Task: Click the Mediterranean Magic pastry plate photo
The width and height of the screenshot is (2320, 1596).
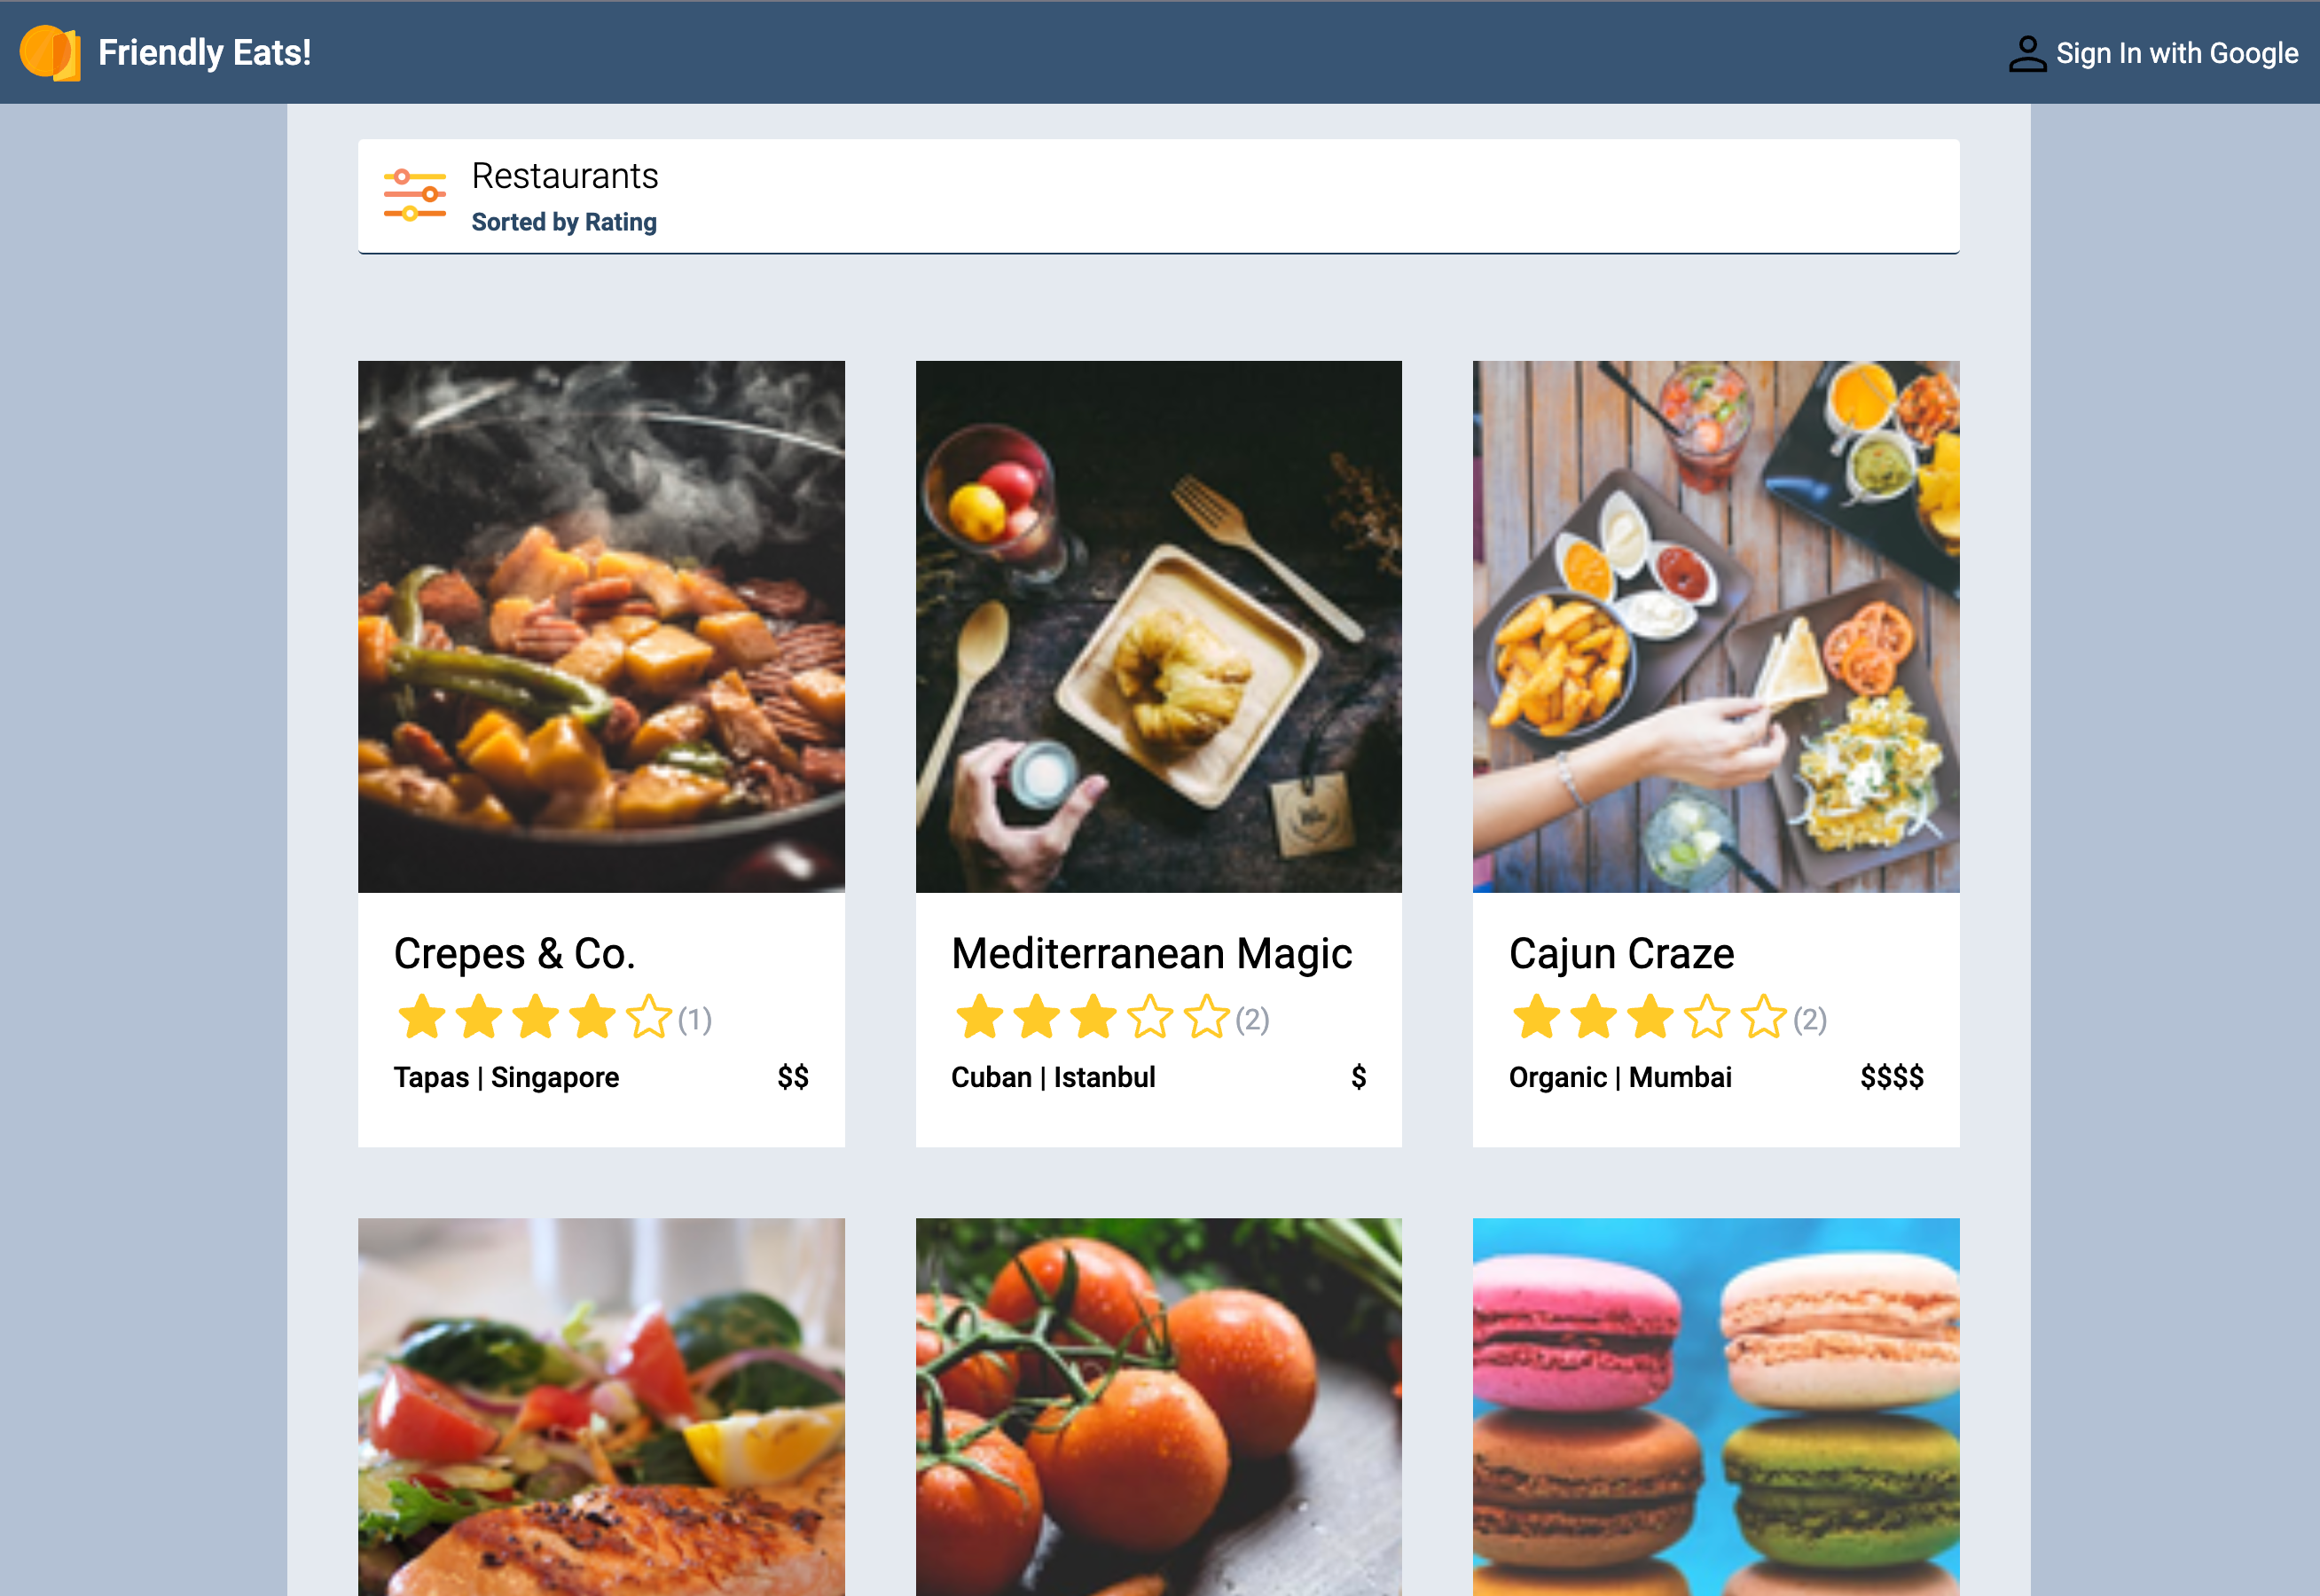Action: pyautogui.click(x=1158, y=626)
